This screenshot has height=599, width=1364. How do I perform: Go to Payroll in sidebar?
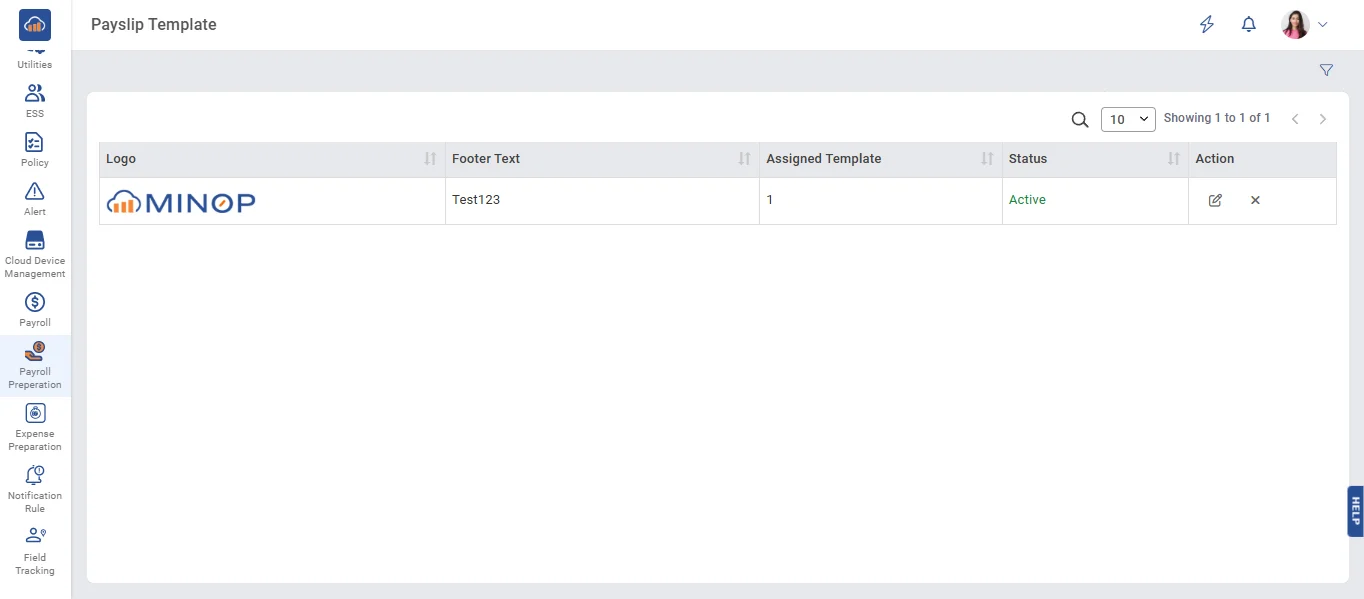tap(35, 309)
